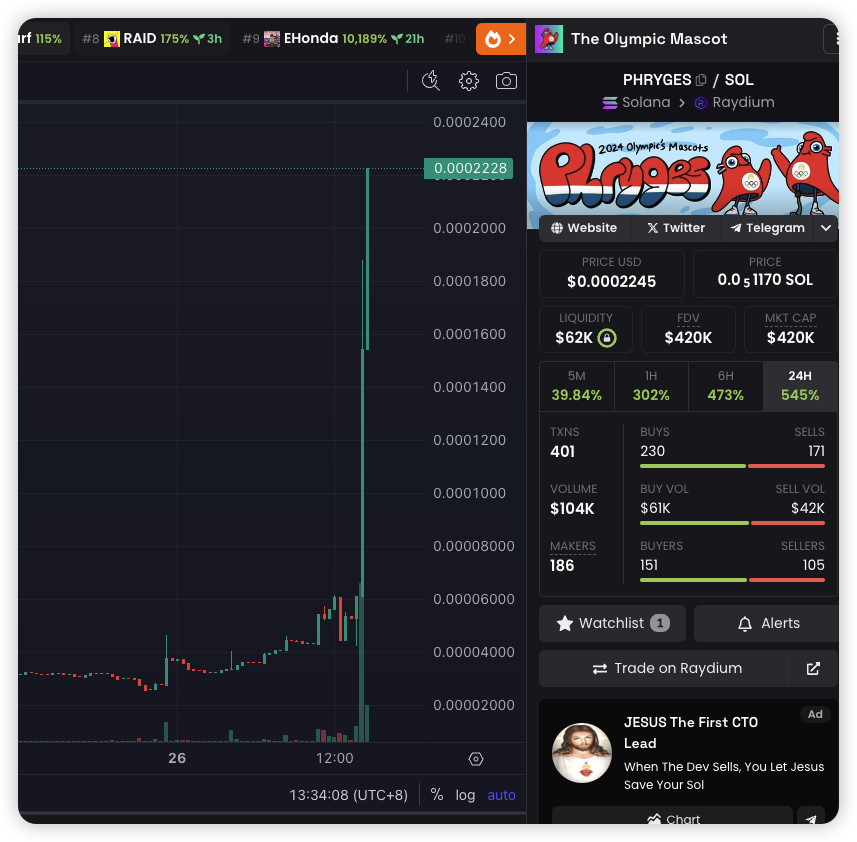The height and width of the screenshot is (842, 857).
Task: Click the 12:00 time axis label
Action: 335,758
